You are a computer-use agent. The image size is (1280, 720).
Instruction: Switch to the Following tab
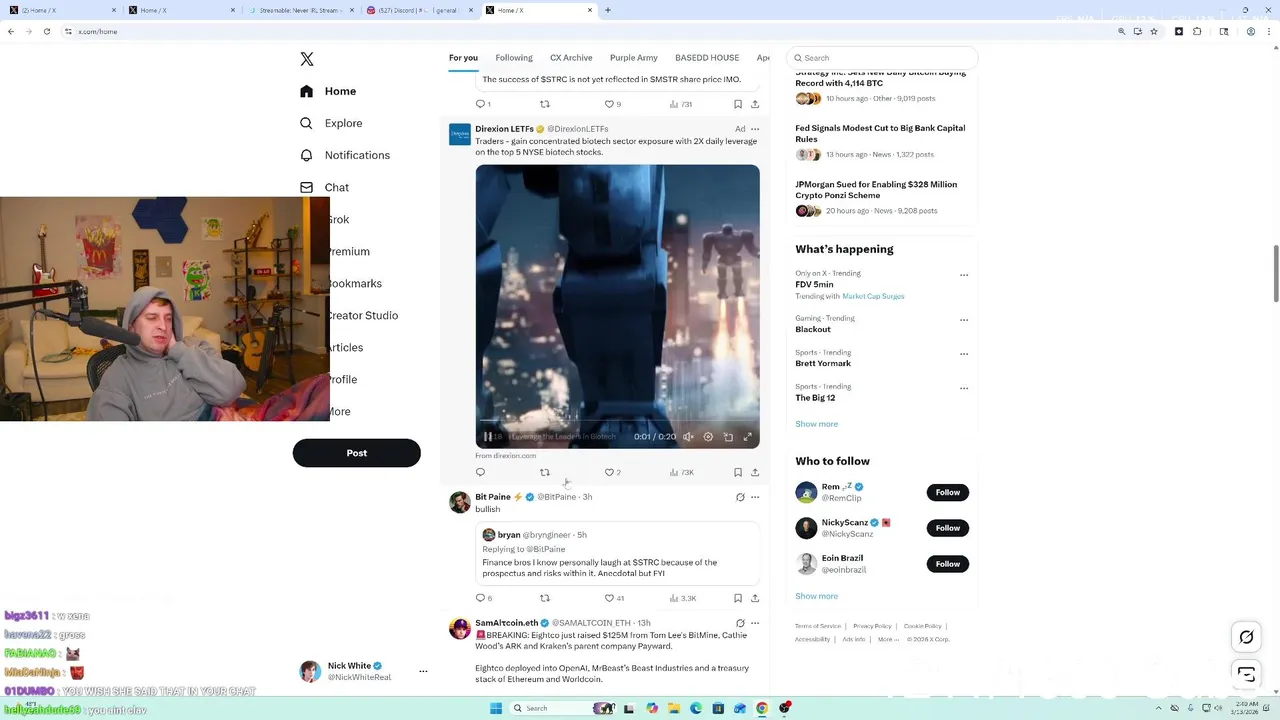coord(514,58)
